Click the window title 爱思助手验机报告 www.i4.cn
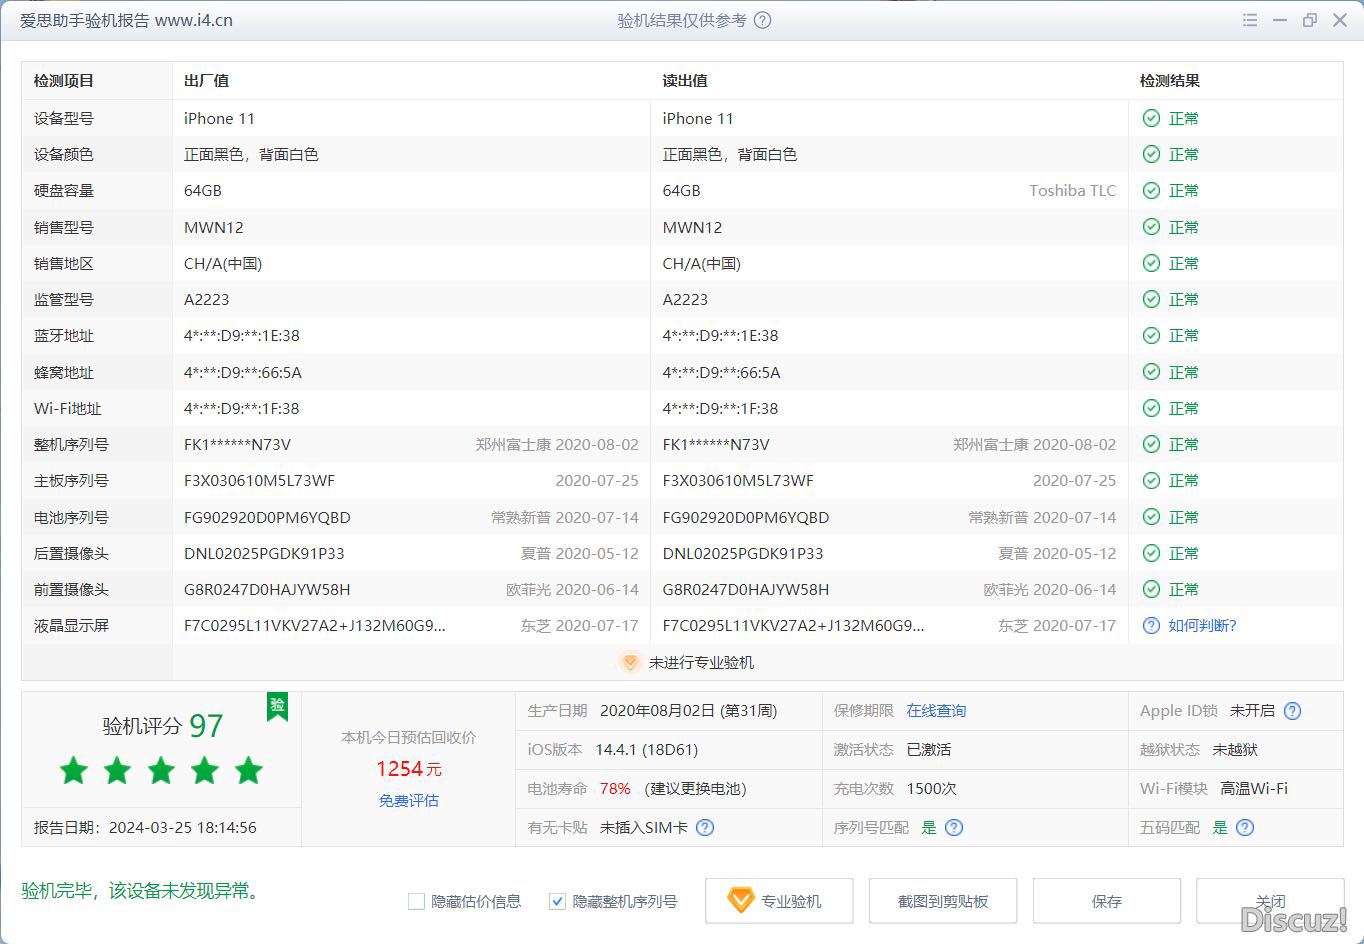The width and height of the screenshot is (1364, 944). click(x=126, y=20)
